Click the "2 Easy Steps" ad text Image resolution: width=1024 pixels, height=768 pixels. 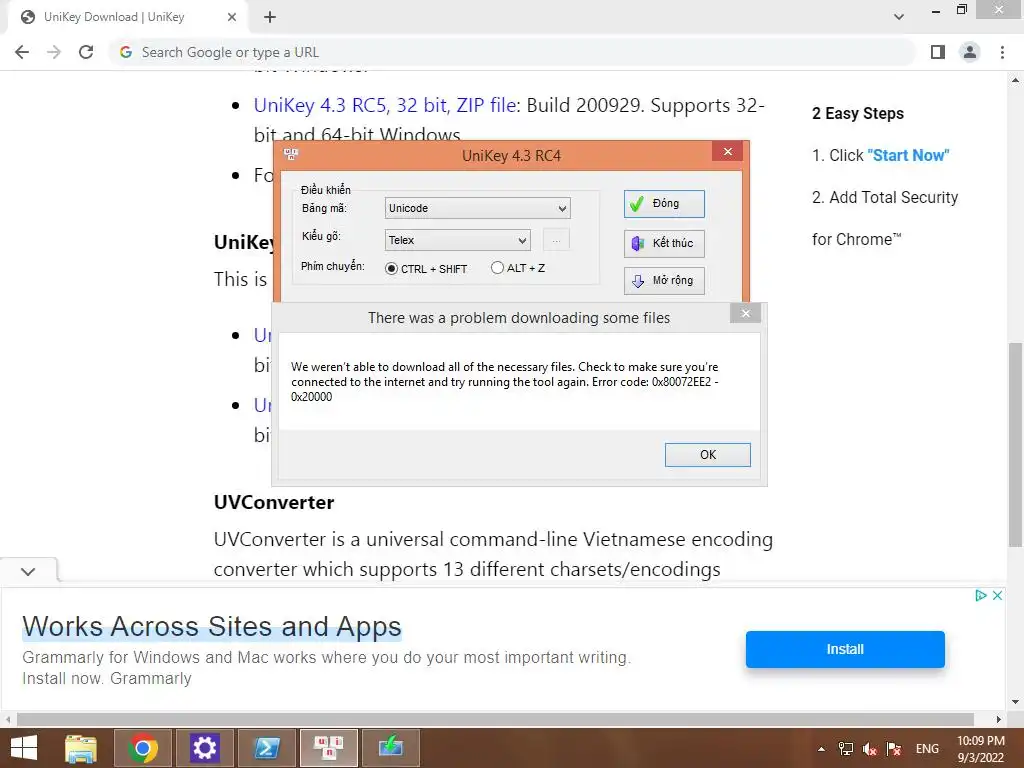[x=857, y=114]
